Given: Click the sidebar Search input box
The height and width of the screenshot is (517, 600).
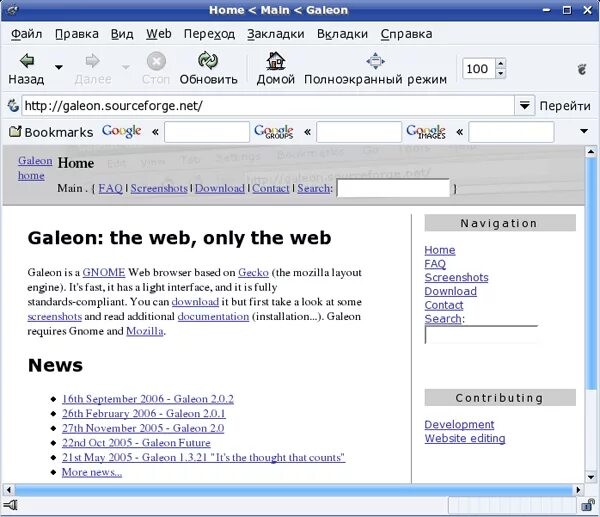Looking at the screenshot, I should (x=481, y=334).
